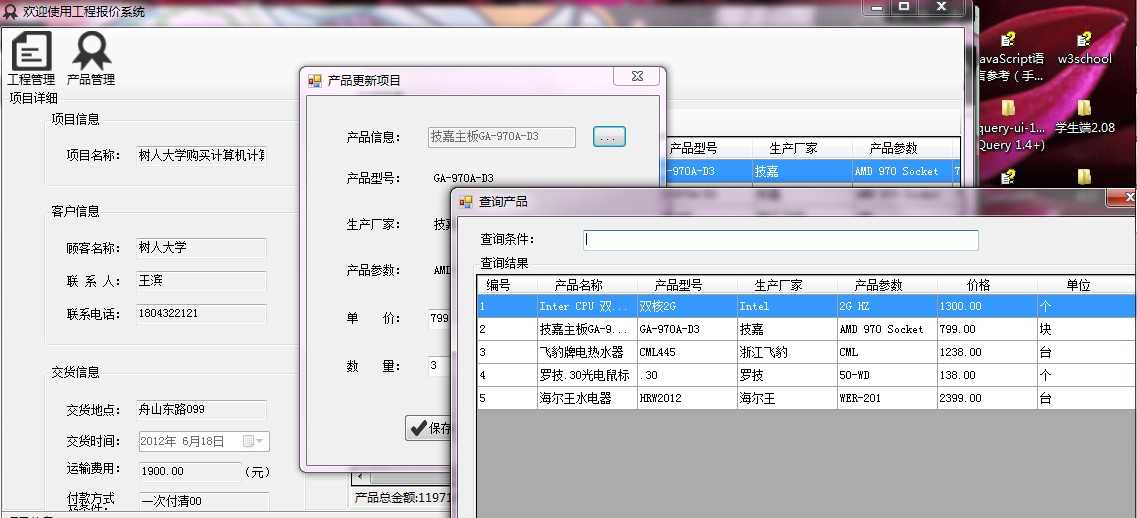
Task: Click the 交货地点 field 舟山东路099
Action: (202, 409)
